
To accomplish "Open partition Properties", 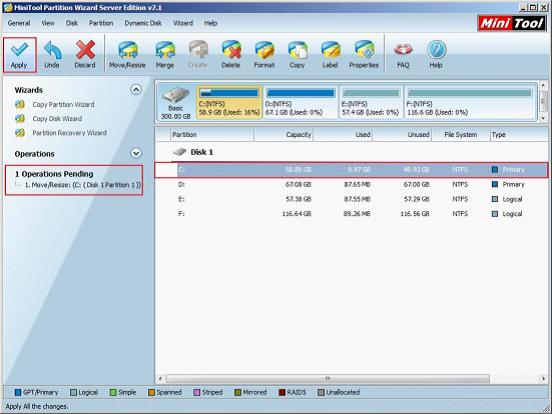I will coord(364,55).
